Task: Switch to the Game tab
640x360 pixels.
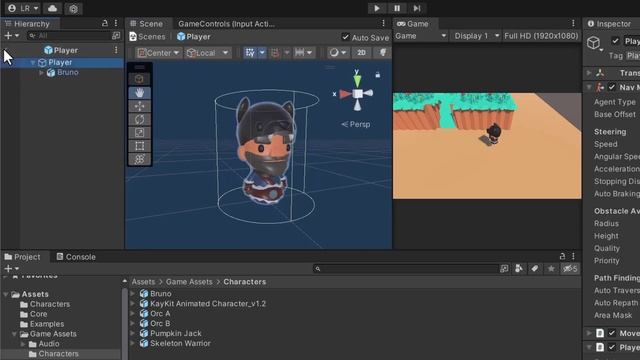Action: pos(413,24)
